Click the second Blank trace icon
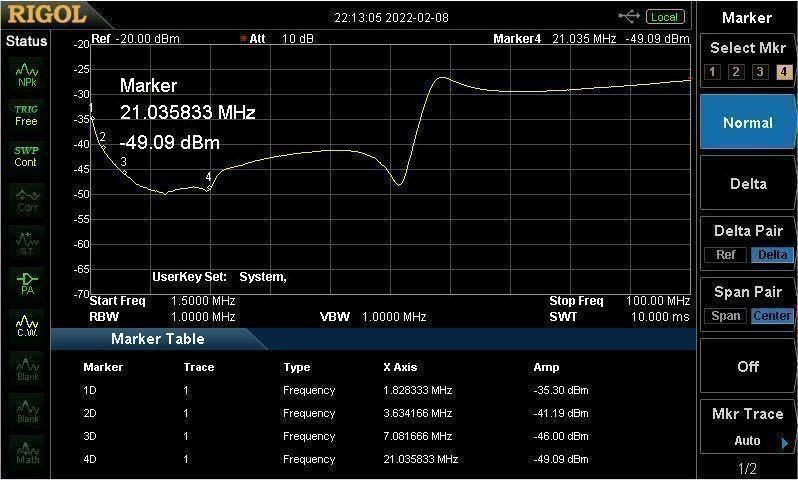This screenshot has width=798, height=480. [27, 411]
